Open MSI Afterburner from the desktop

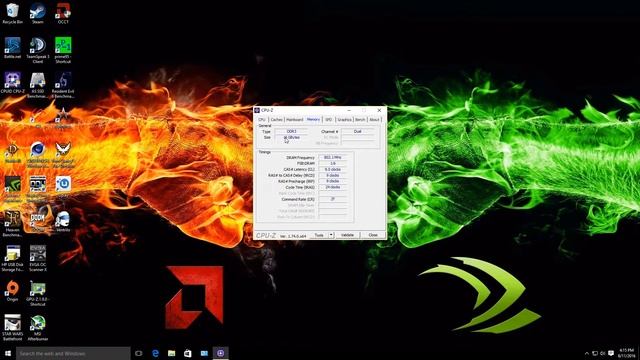(x=38, y=328)
